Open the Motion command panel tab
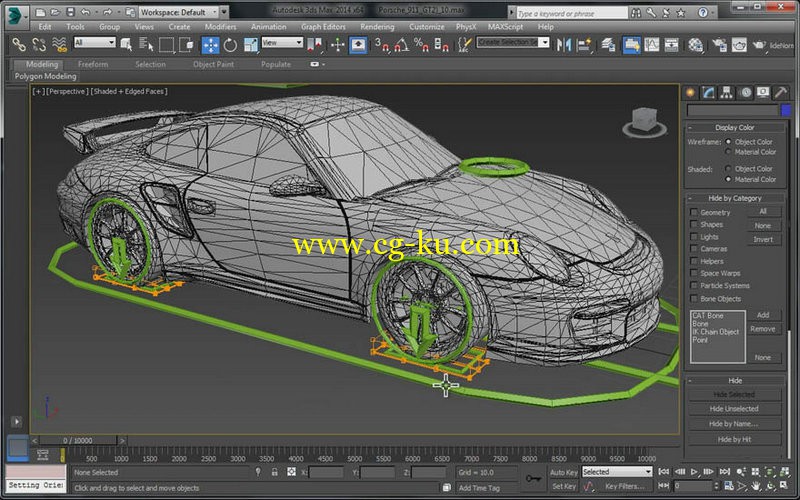Image resolution: width=800 pixels, height=500 pixels. pyautogui.click(x=745, y=92)
